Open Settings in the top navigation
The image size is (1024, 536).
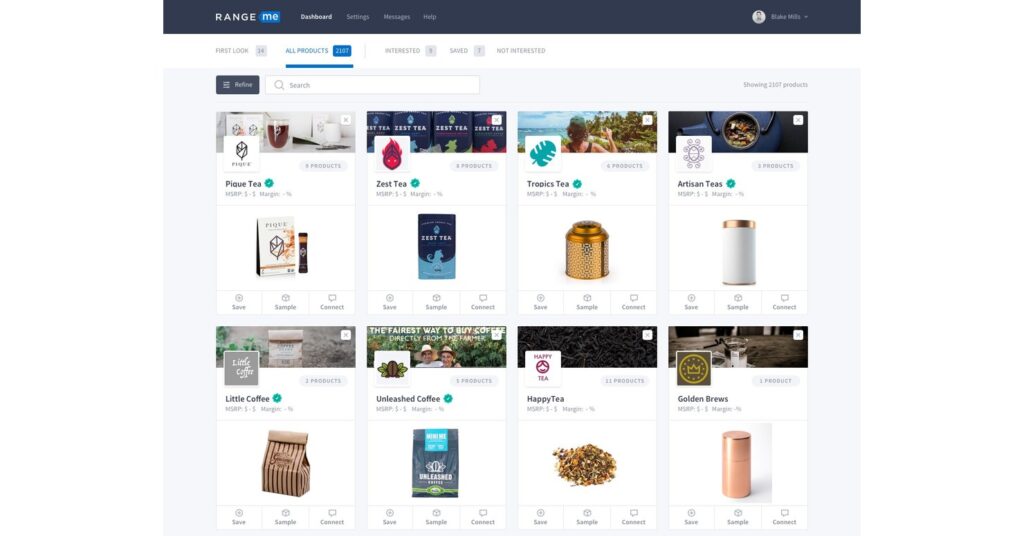coord(358,17)
